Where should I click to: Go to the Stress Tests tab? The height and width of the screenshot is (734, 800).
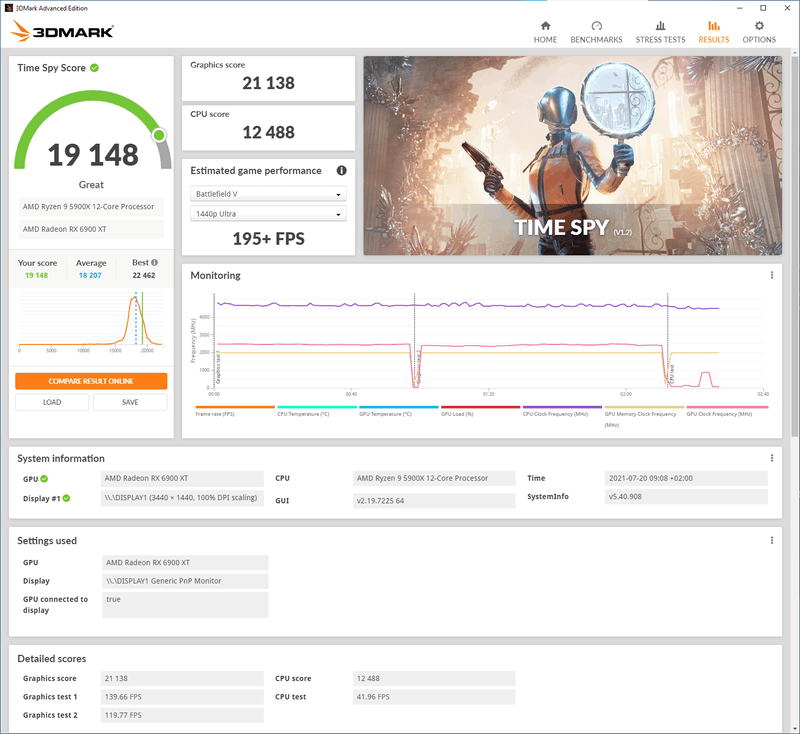[660, 32]
